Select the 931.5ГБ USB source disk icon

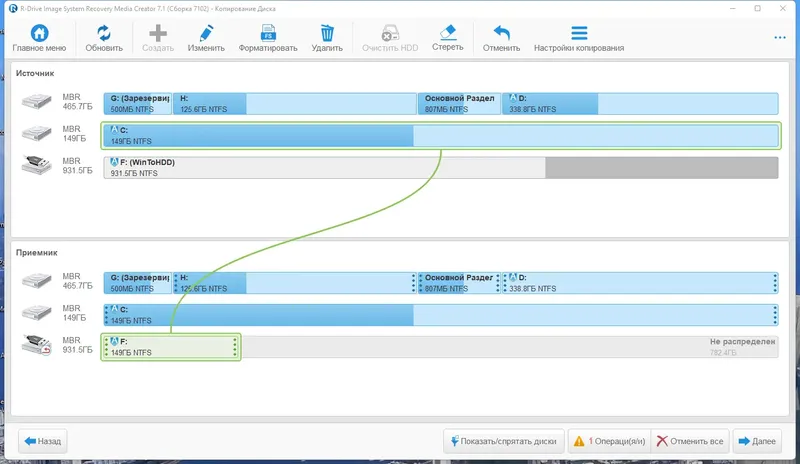pyautogui.click(x=36, y=165)
